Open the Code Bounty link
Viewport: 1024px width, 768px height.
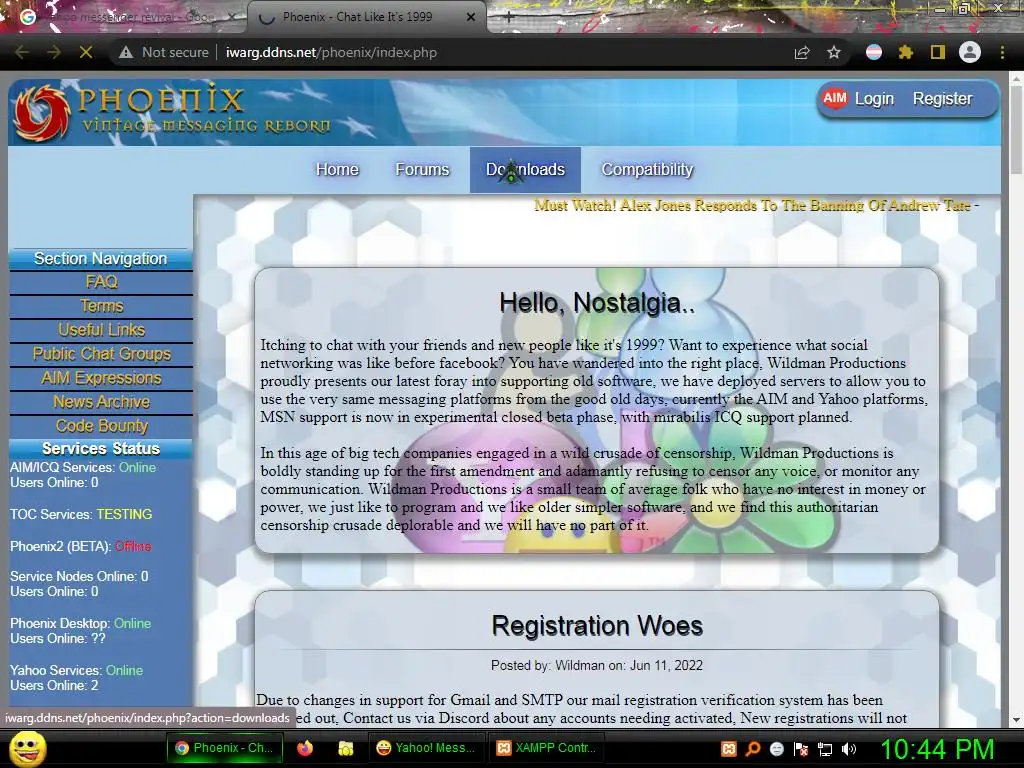point(101,426)
